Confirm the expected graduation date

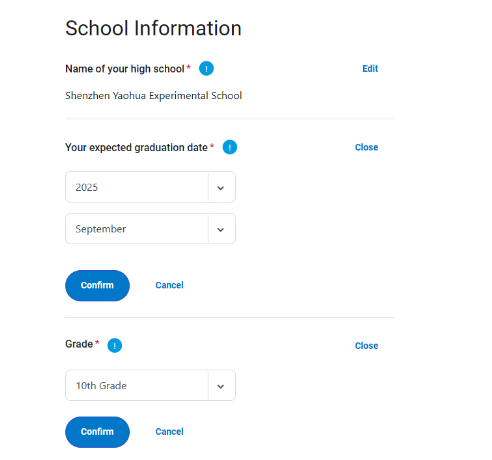click(x=97, y=285)
